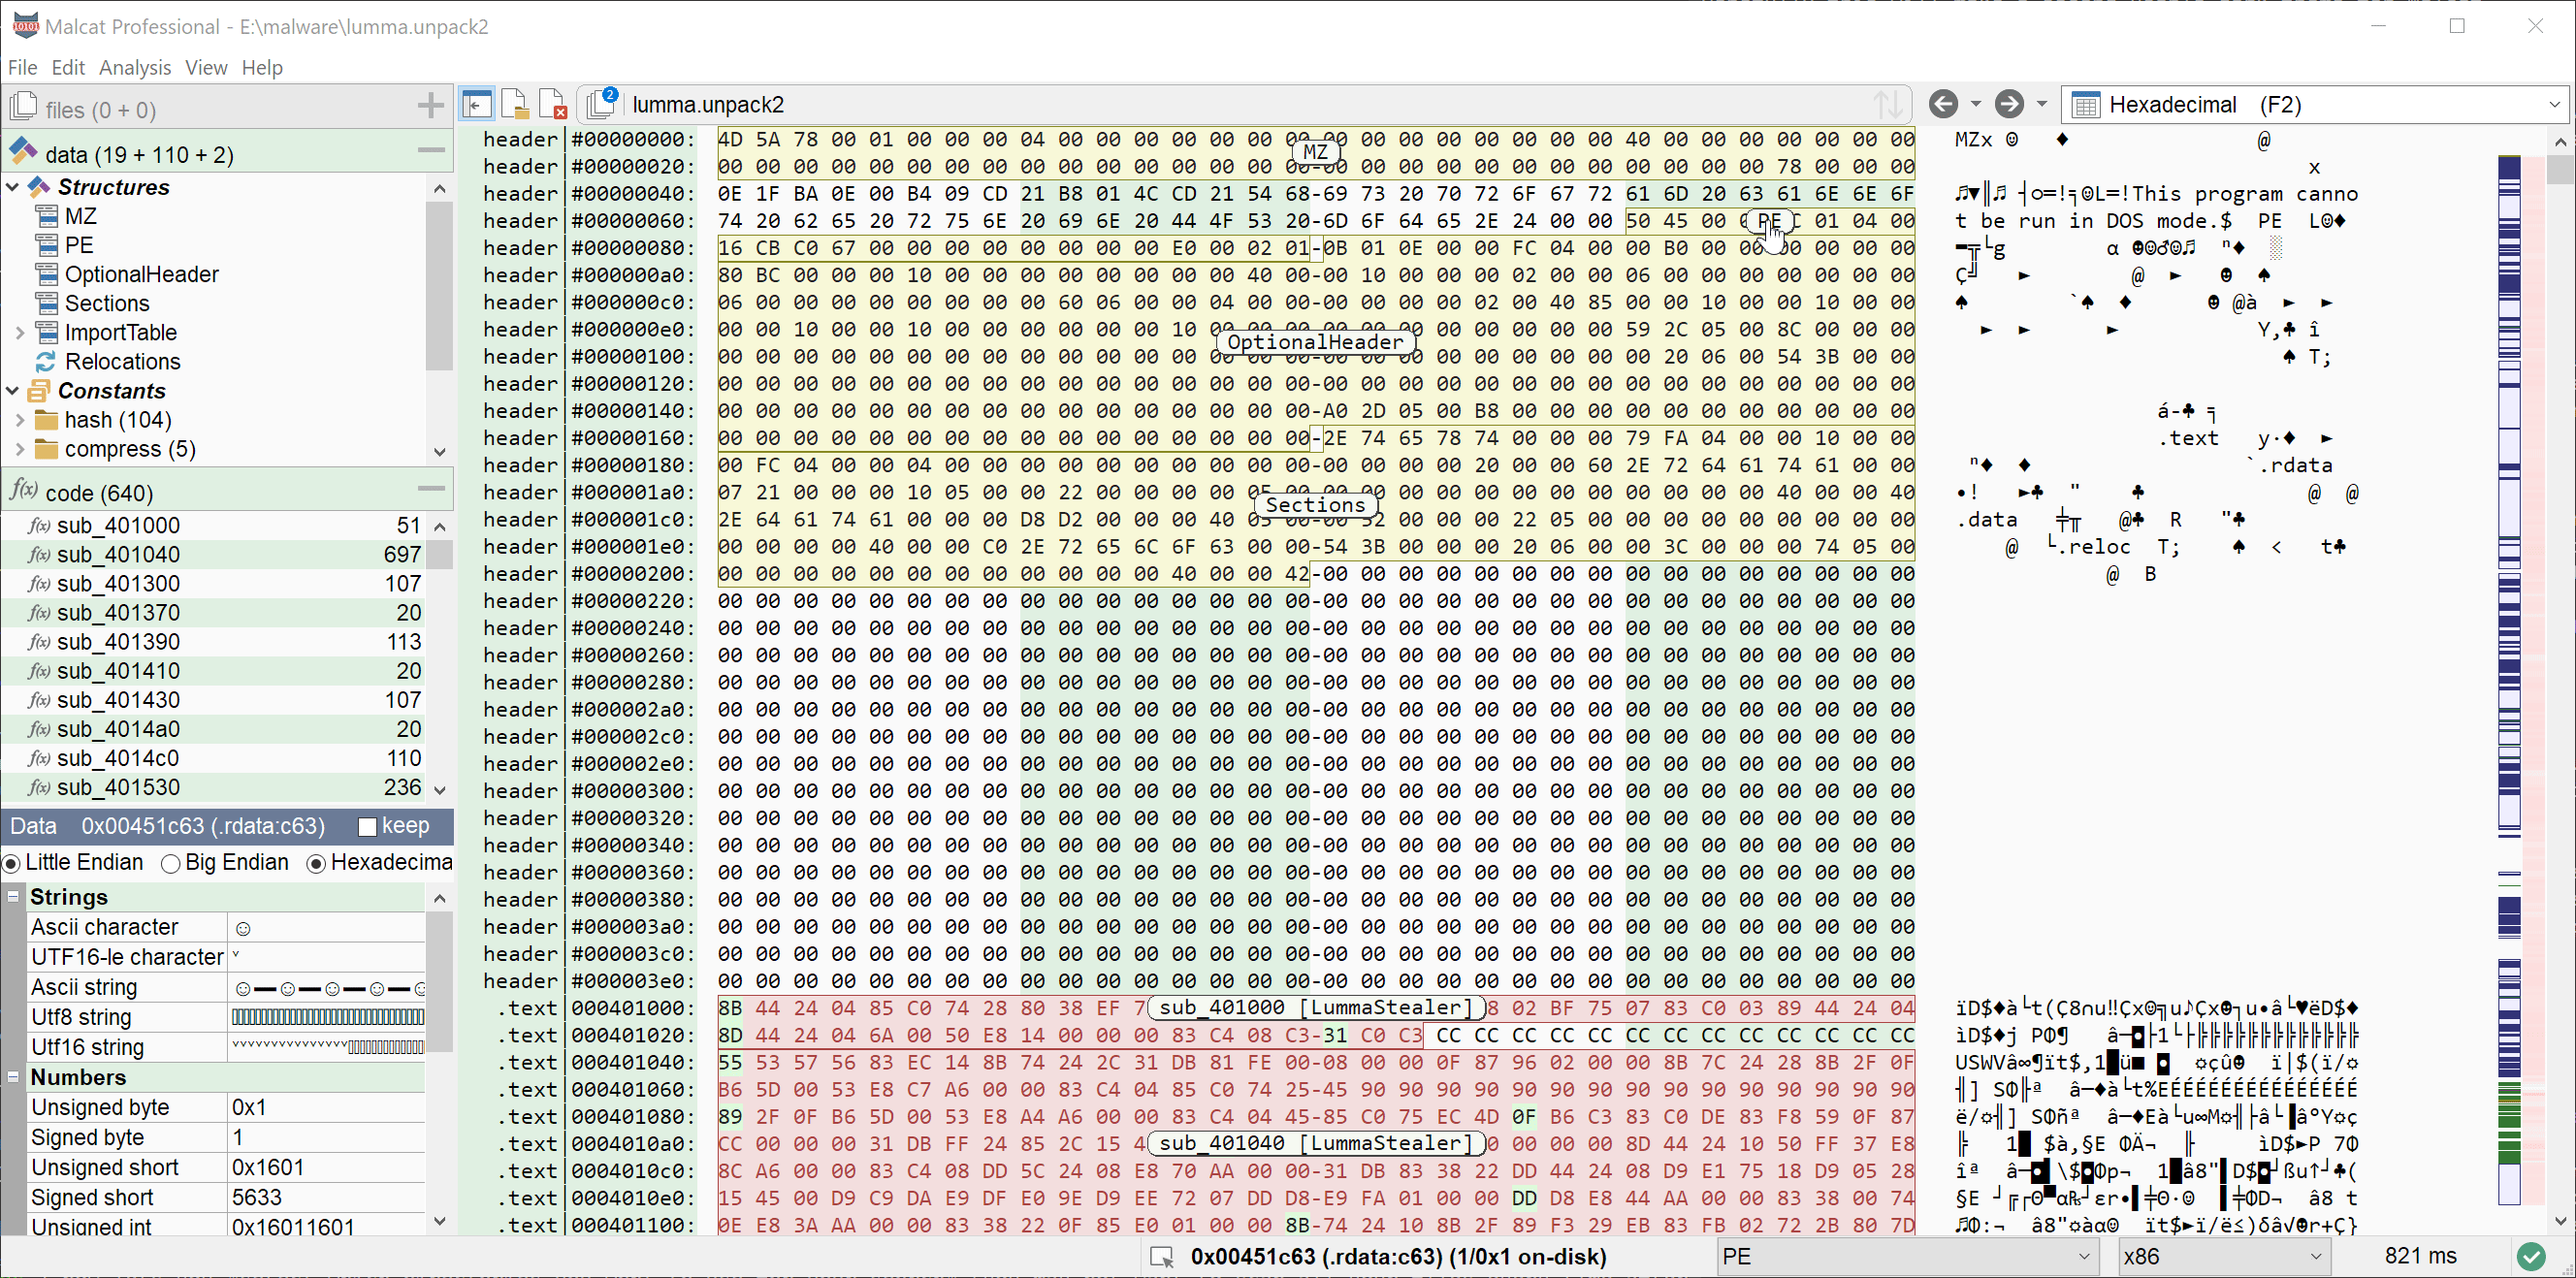Toggle the keep checkbox
The image size is (2576, 1278).
click(x=367, y=826)
